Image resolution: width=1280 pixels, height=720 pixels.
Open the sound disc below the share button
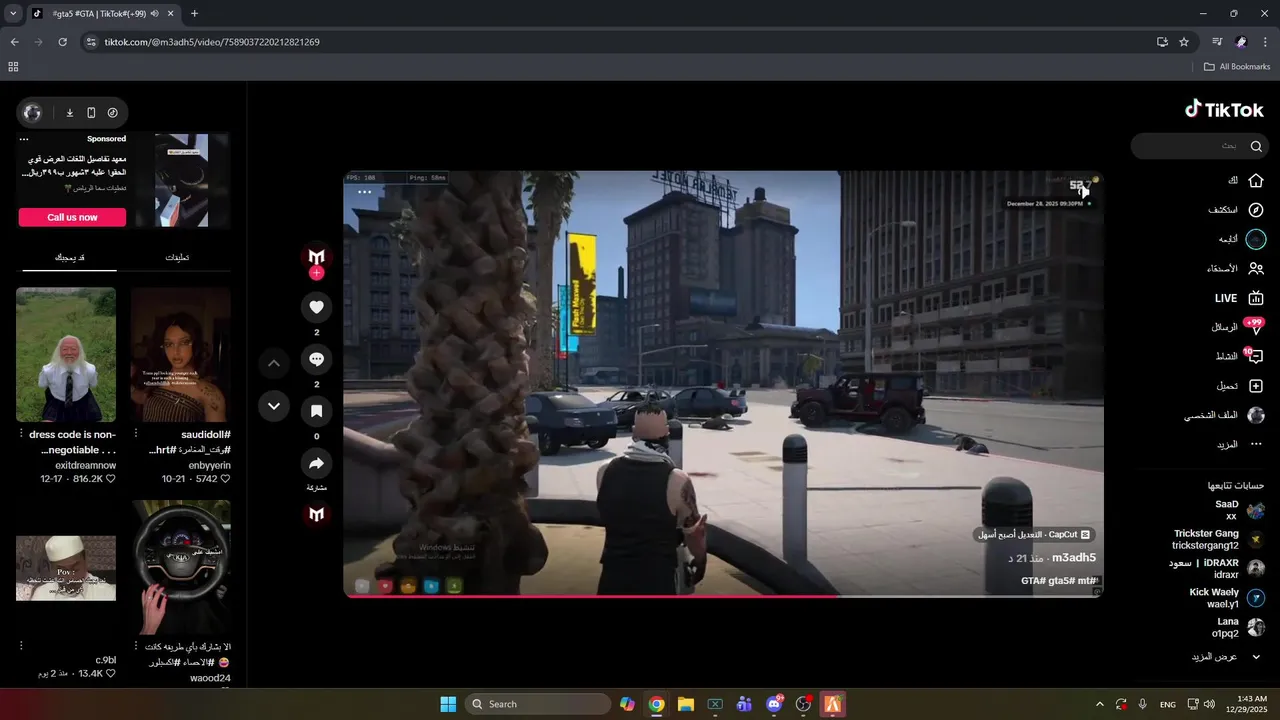coord(316,514)
